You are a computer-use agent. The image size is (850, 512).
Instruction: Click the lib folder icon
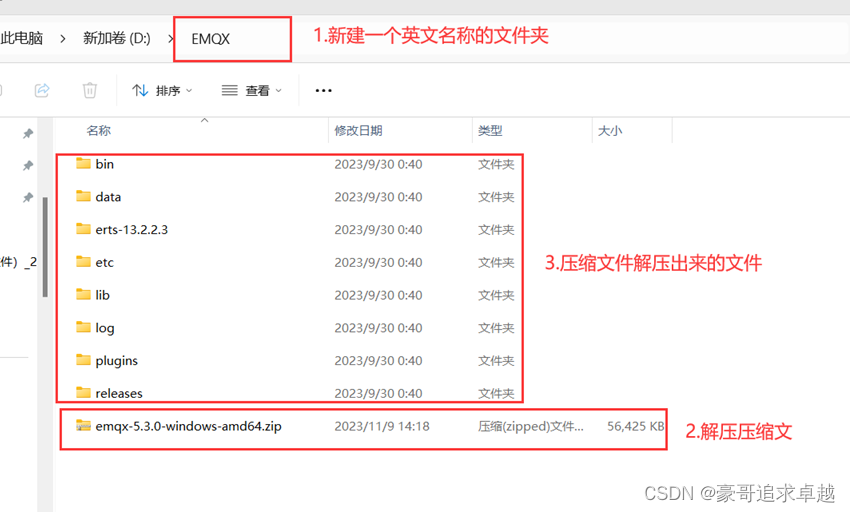click(83, 295)
